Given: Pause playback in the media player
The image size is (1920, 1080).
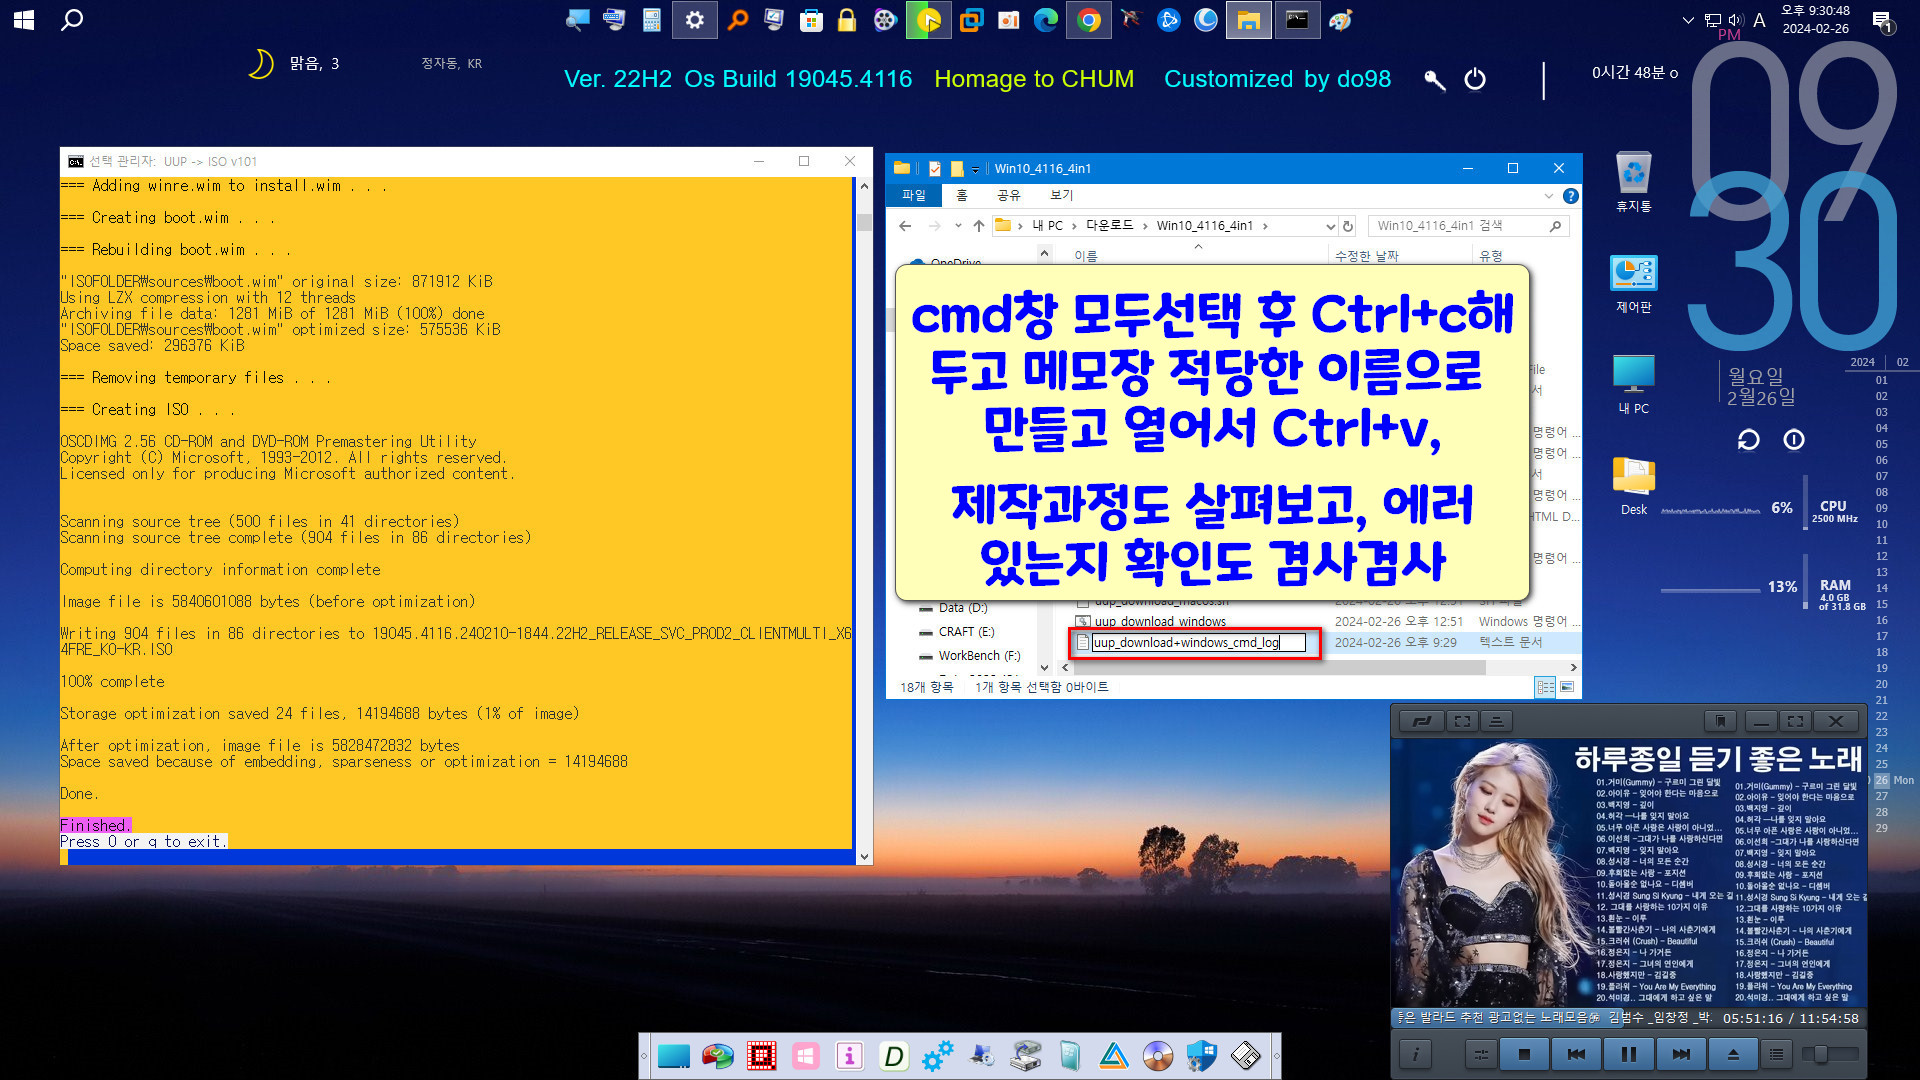Looking at the screenshot, I should [1628, 1054].
